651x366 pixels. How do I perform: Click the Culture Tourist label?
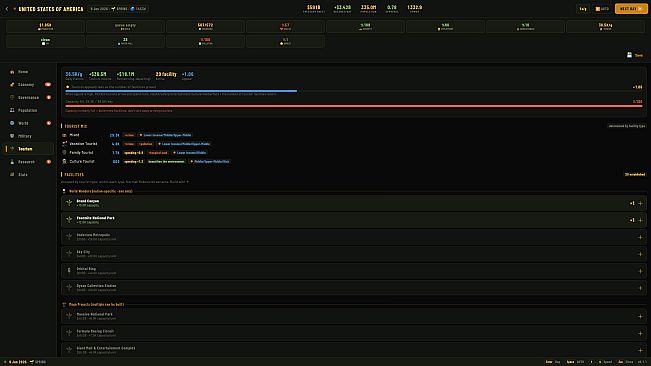[82, 161]
